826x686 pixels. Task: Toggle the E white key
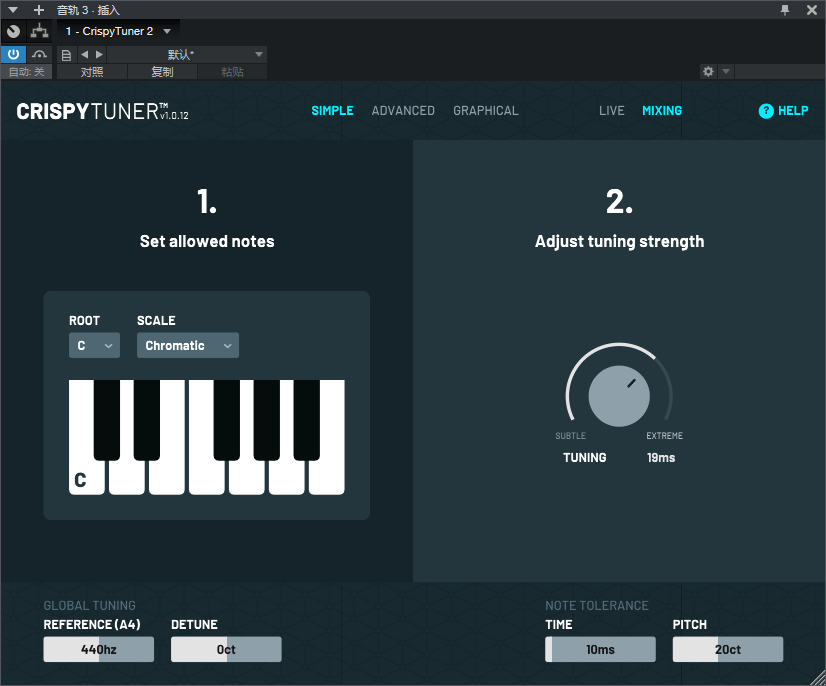pos(166,477)
